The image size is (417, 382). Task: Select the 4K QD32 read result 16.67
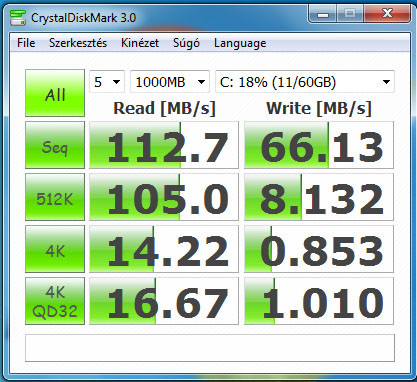[164, 301]
